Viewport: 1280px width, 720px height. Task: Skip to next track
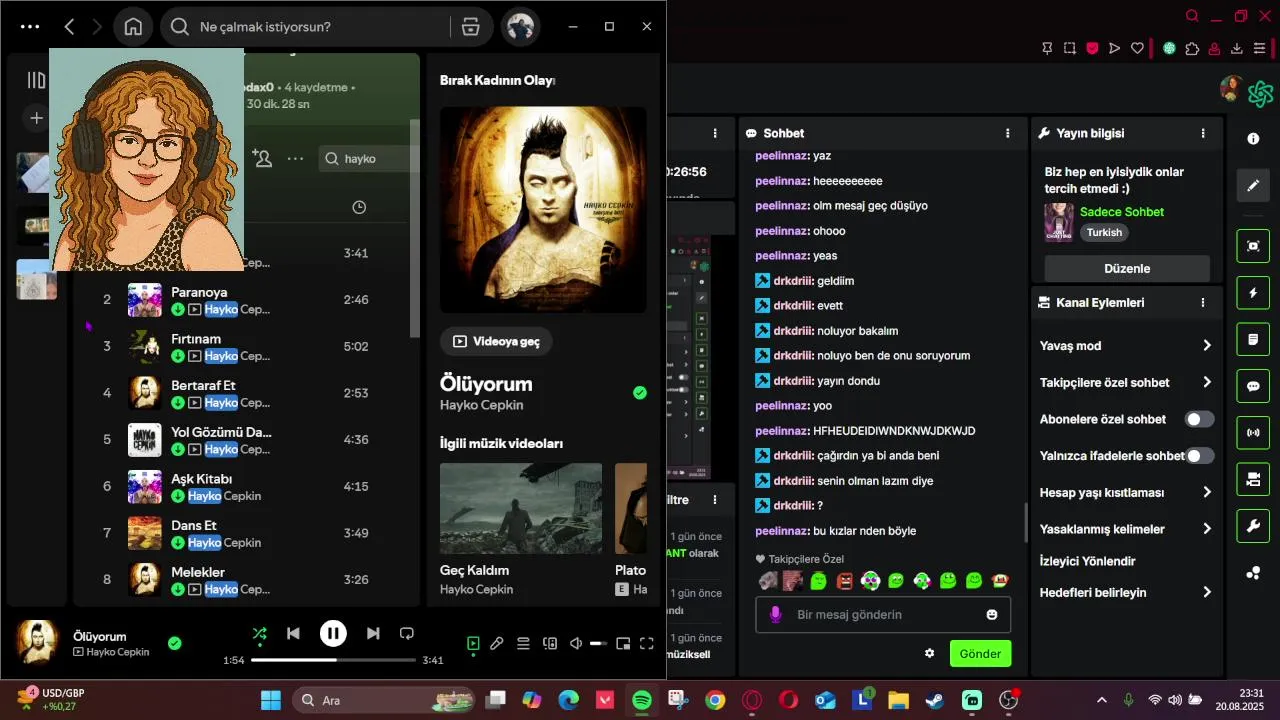pos(373,633)
